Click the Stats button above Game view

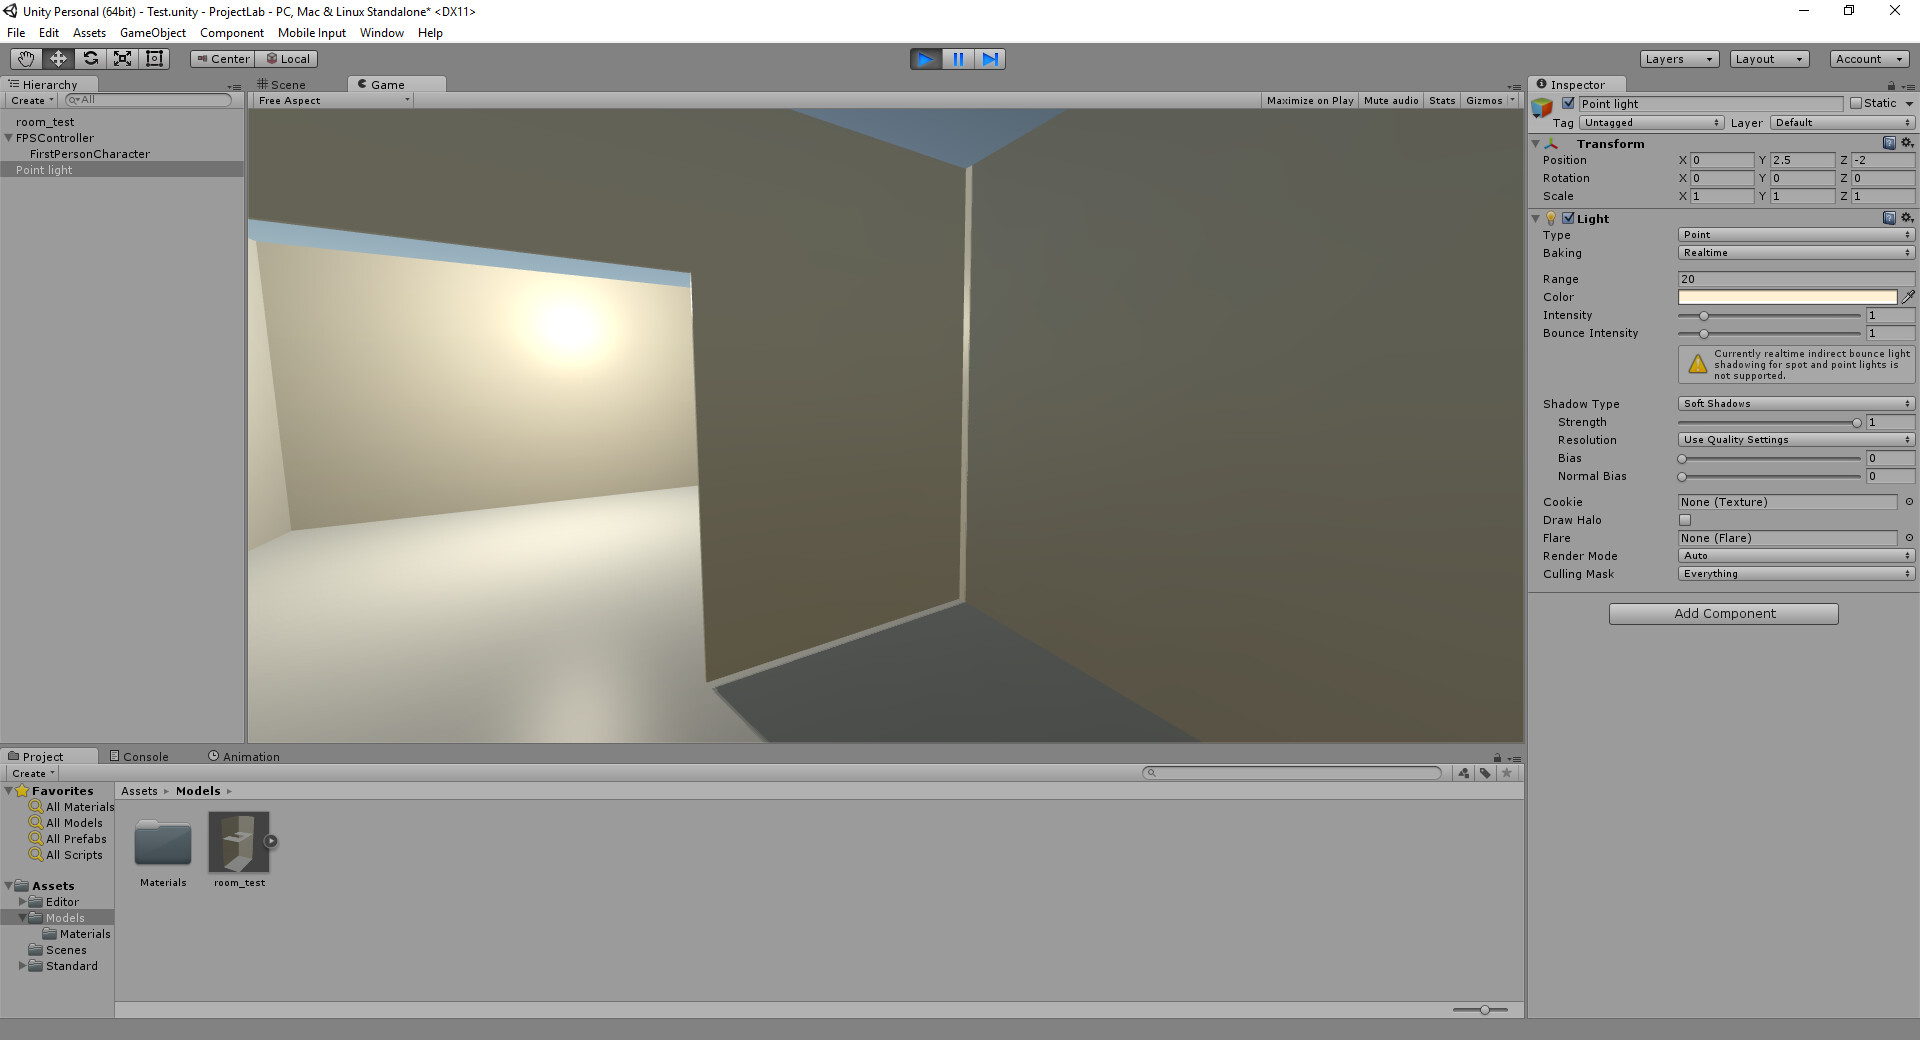(1442, 100)
